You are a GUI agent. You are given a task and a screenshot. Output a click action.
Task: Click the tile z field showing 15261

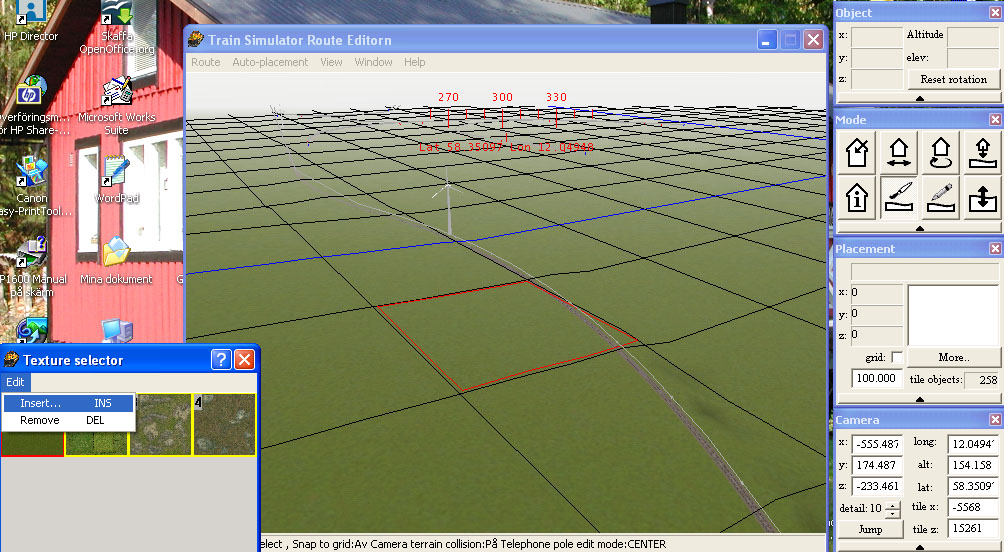point(973,528)
